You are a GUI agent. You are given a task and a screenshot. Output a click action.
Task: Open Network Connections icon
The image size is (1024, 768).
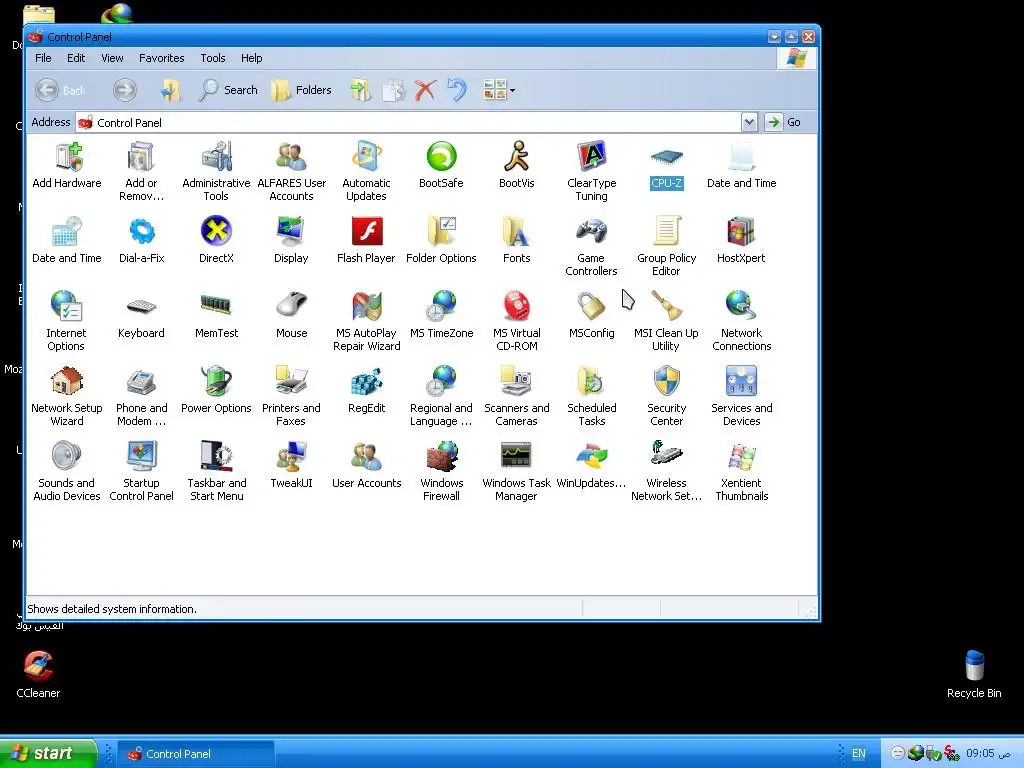pyautogui.click(x=741, y=321)
